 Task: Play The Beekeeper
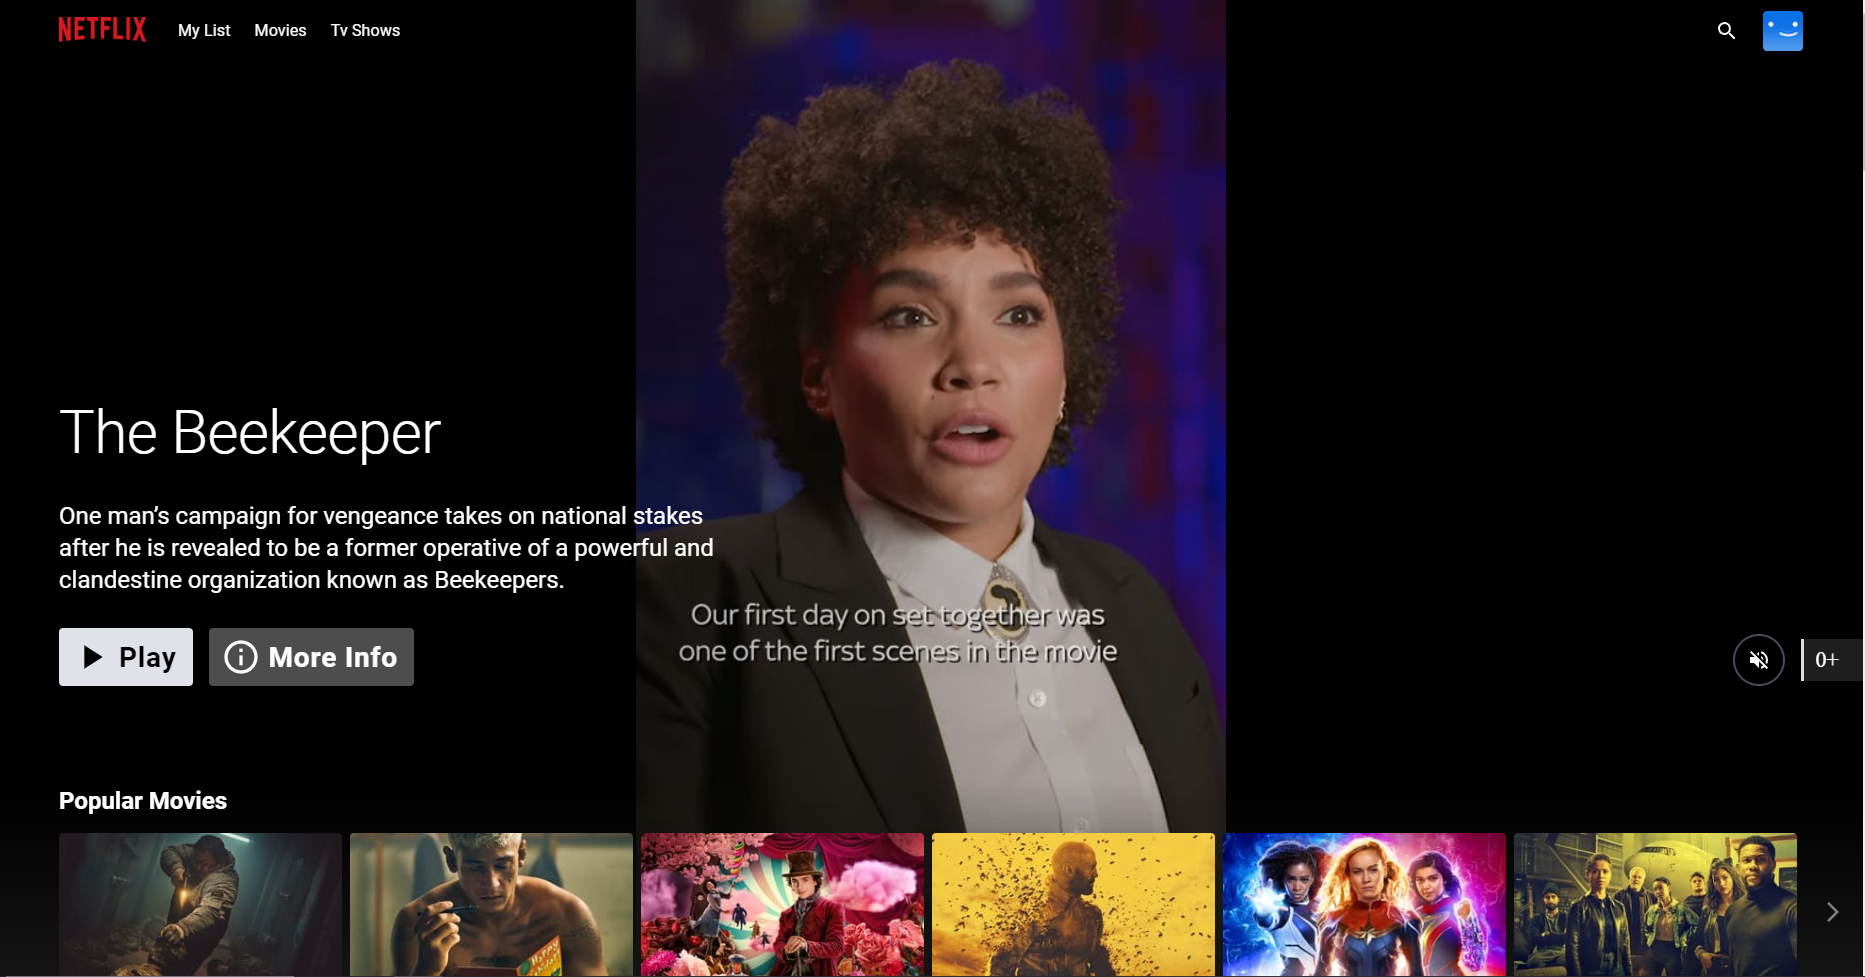[x=126, y=657]
